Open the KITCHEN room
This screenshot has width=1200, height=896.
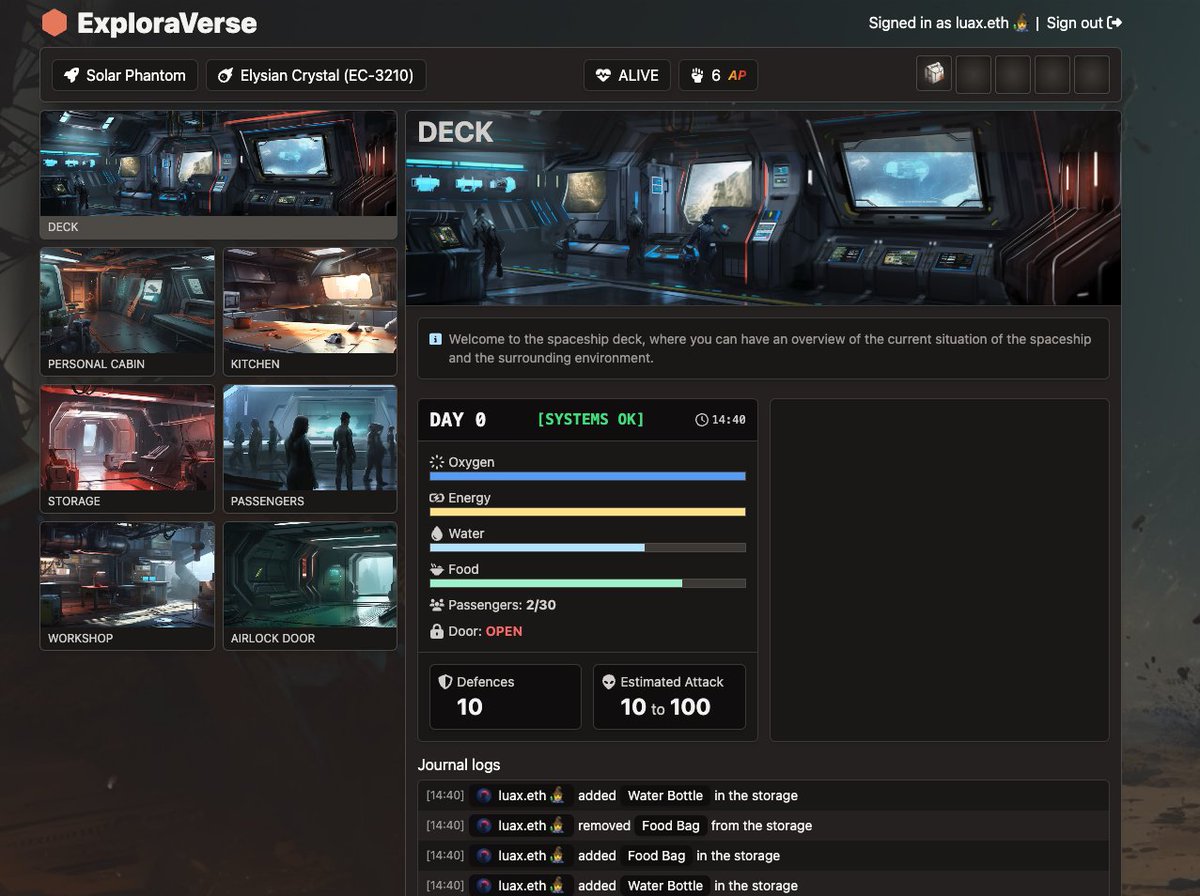pyautogui.click(x=310, y=312)
